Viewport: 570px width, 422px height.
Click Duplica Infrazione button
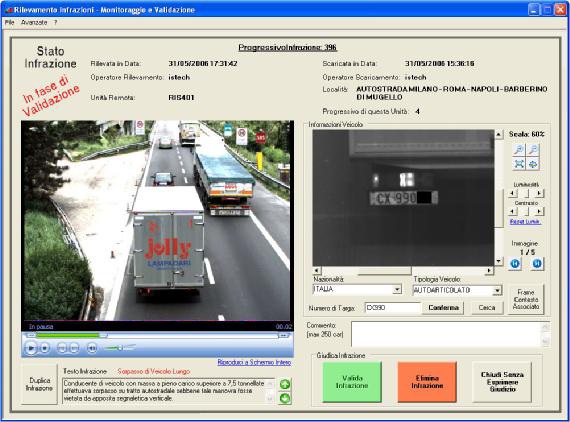point(39,385)
